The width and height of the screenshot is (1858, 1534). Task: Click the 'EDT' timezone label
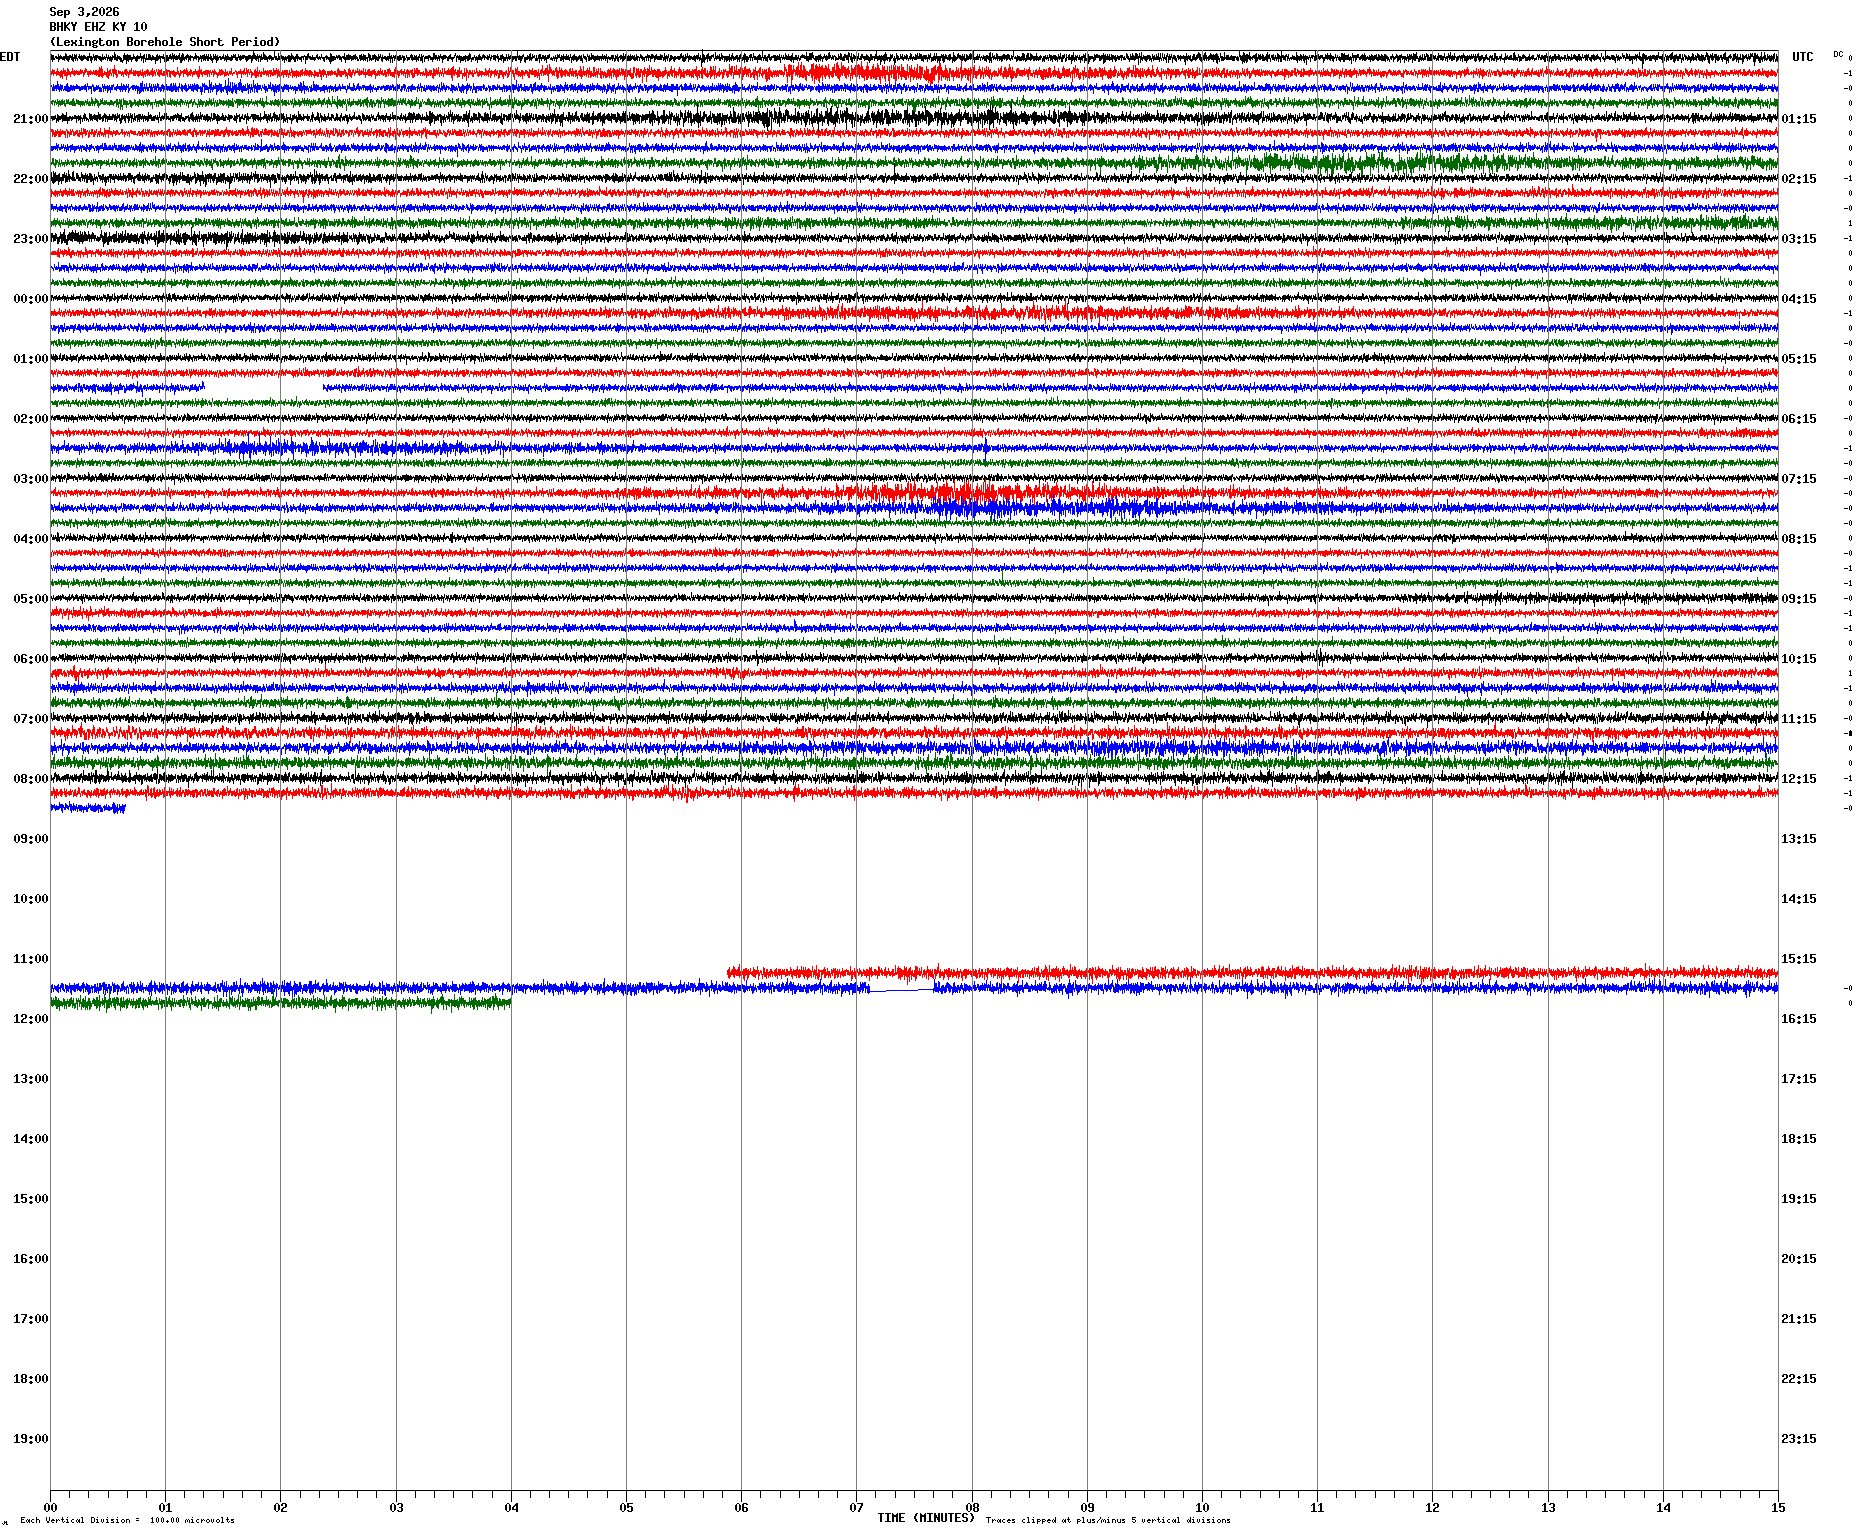pyautogui.click(x=10, y=57)
